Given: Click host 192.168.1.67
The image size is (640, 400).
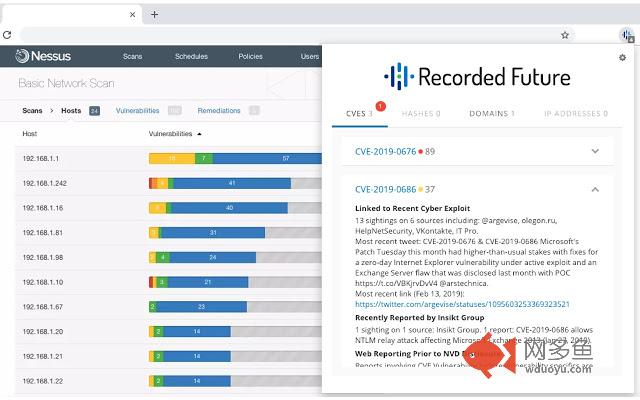Looking at the screenshot, I should click(x=43, y=307).
